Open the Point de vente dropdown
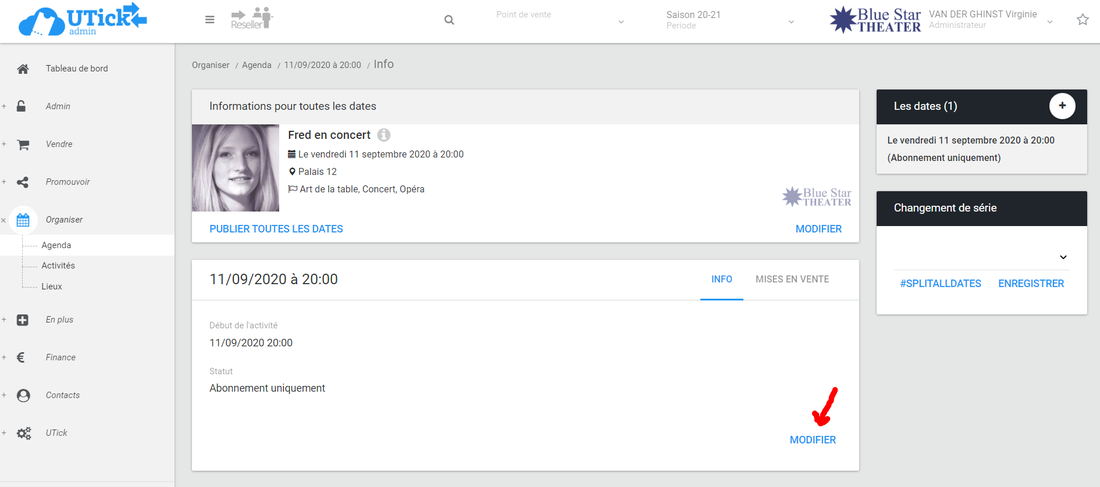This screenshot has width=1100, height=487. (560, 20)
